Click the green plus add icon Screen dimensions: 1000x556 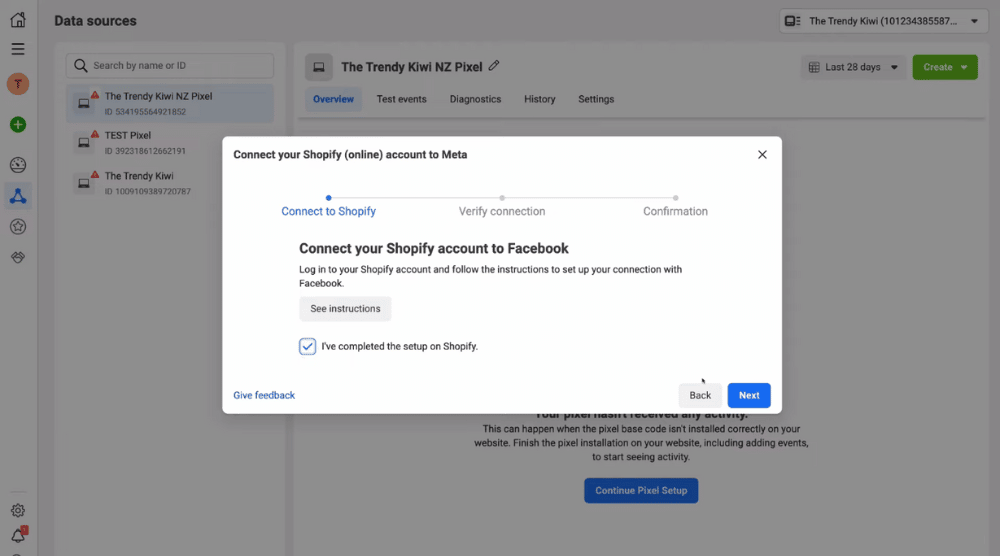pos(18,124)
